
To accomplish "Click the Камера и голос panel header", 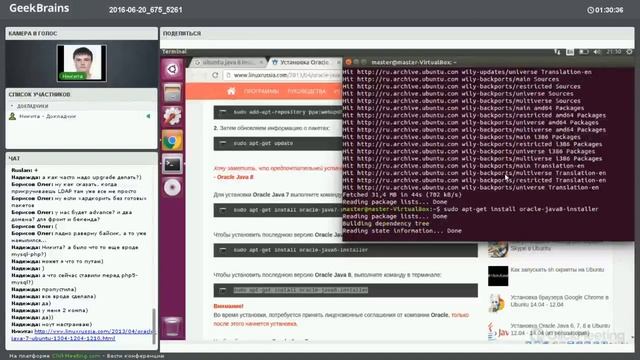I will 81,33.
